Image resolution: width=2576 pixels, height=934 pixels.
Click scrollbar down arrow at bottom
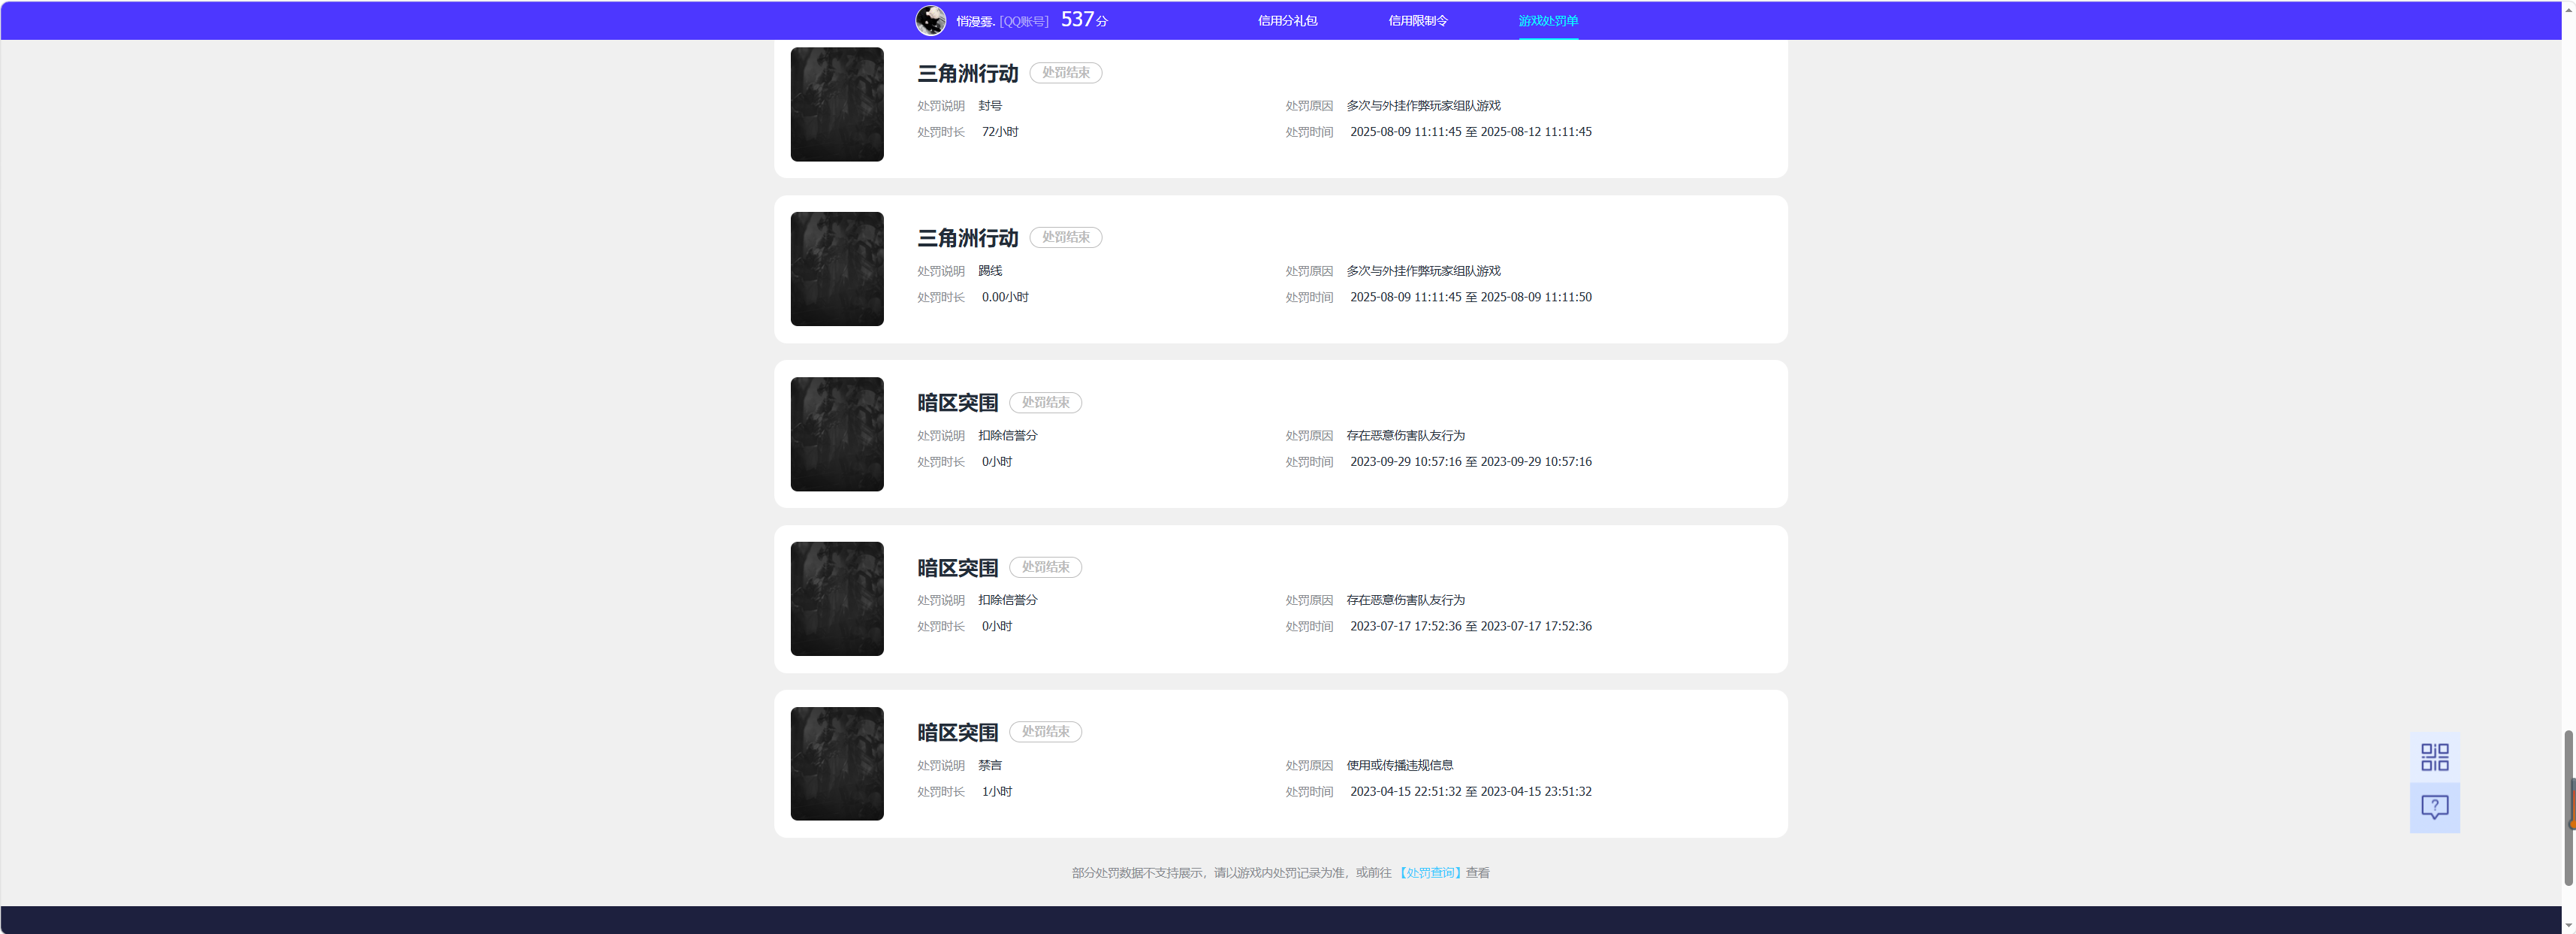(x=2568, y=926)
